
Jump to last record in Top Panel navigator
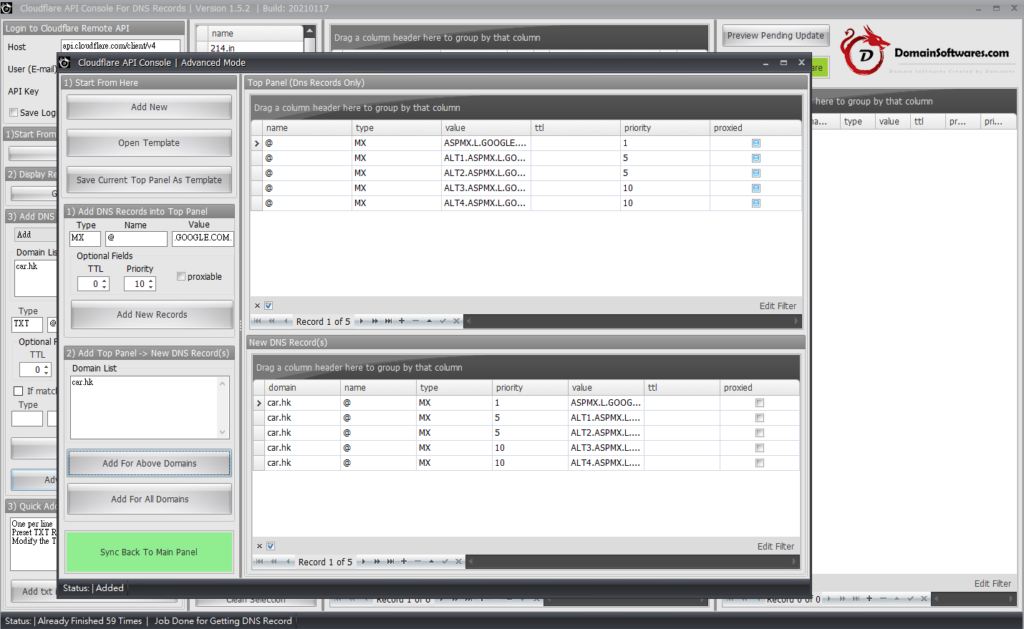tap(388, 321)
